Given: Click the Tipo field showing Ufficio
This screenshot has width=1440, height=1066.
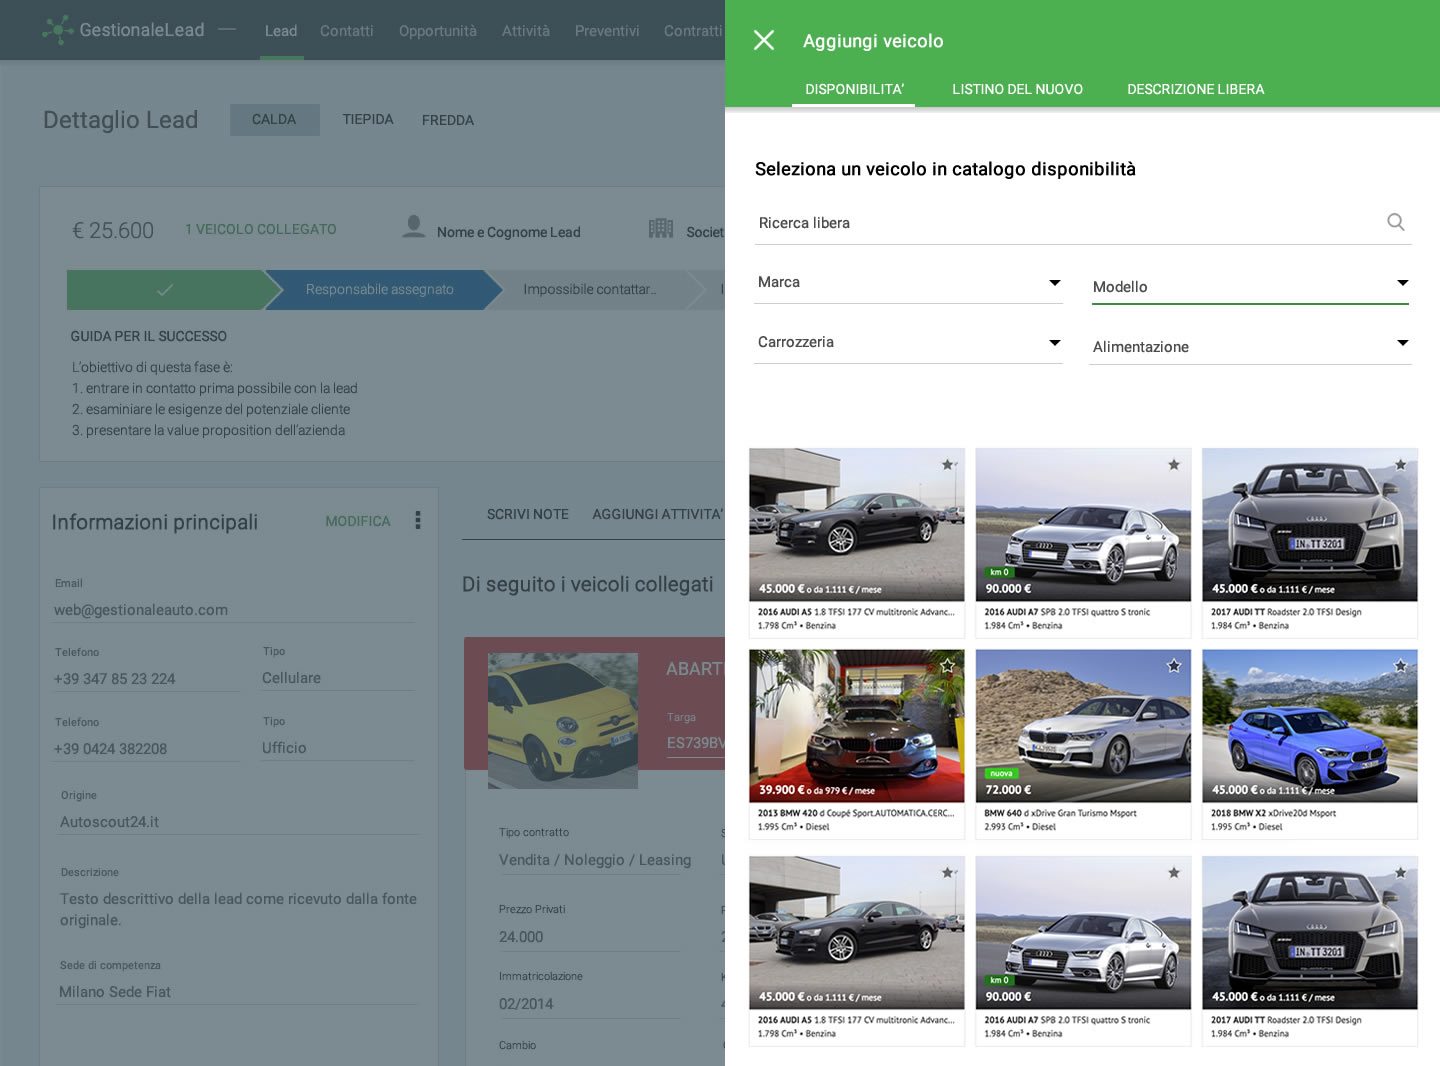Looking at the screenshot, I should (x=337, y=748).
